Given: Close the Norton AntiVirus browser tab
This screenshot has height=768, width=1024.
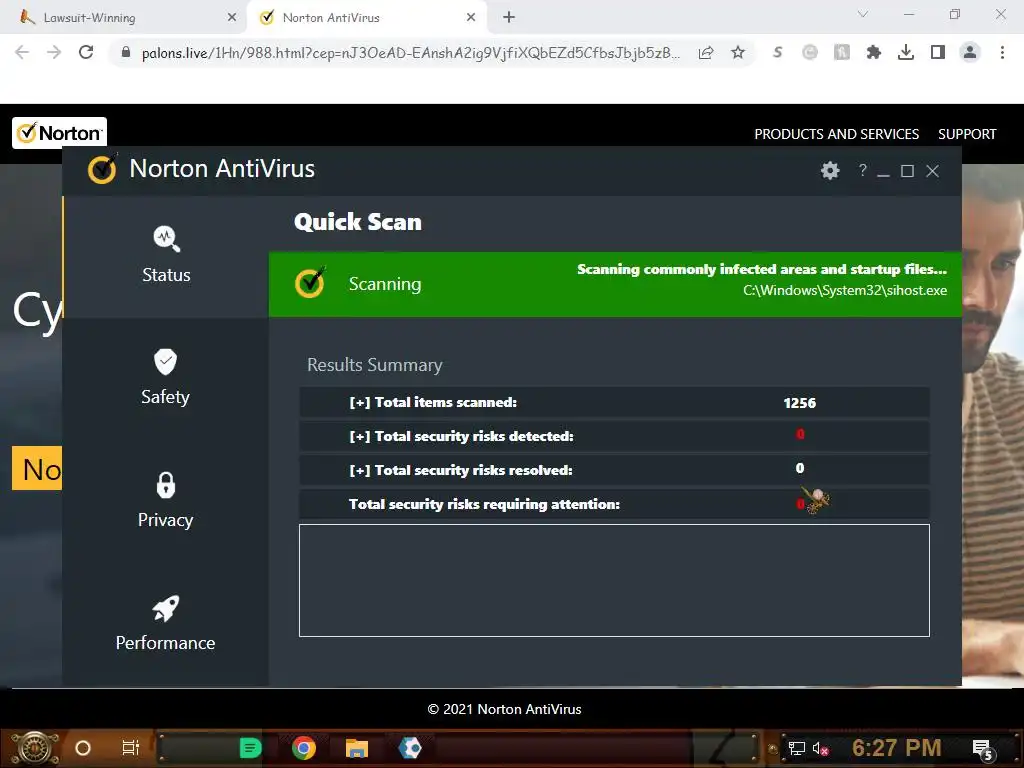Looking at the screenshot, I should coord(471,18).
